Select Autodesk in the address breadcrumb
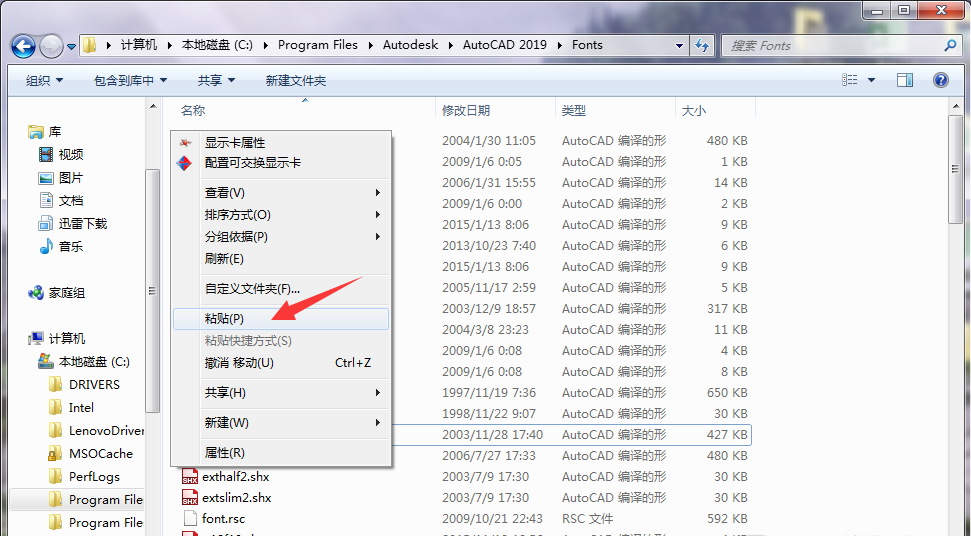 [410, 45]
